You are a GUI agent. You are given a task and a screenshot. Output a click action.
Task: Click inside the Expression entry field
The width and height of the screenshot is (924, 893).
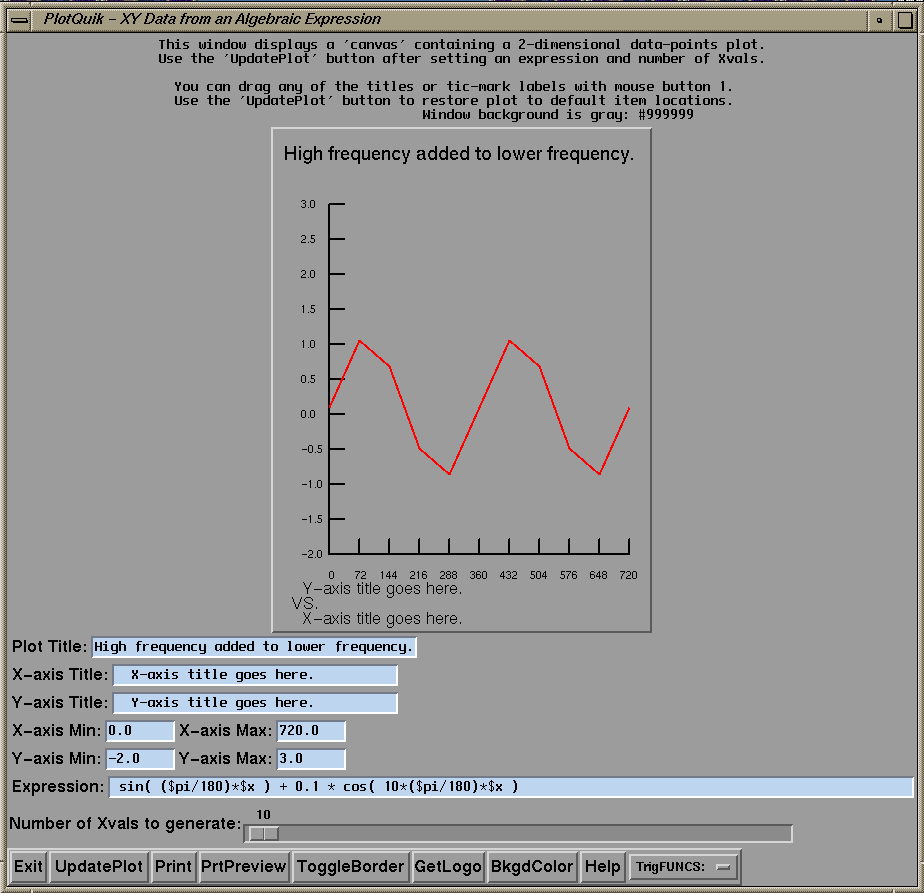(510, 787)
